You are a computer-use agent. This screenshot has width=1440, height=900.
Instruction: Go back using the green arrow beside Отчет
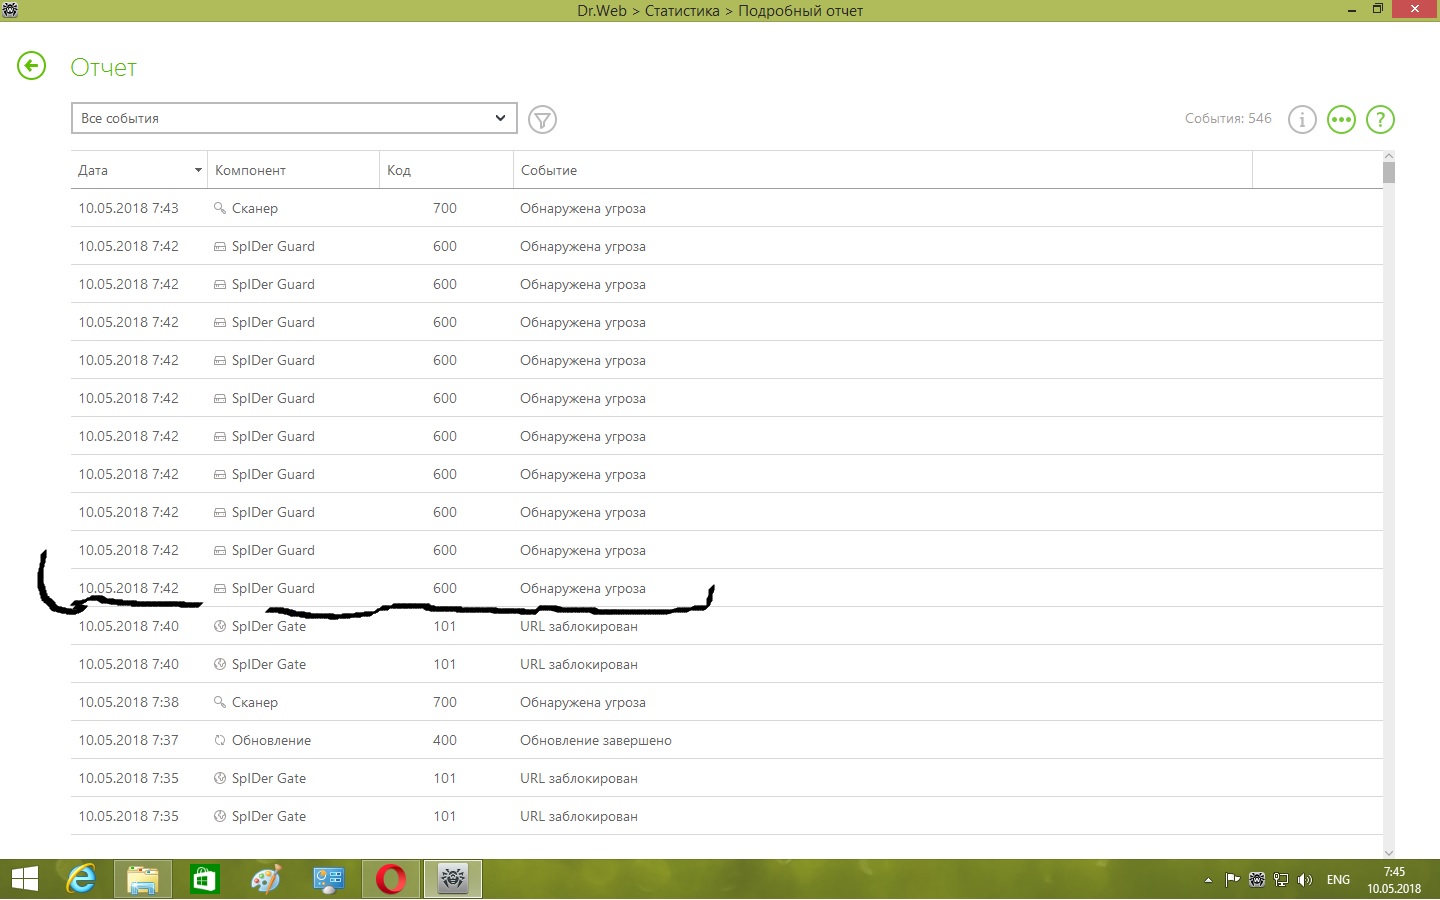(x=32, y=66)
